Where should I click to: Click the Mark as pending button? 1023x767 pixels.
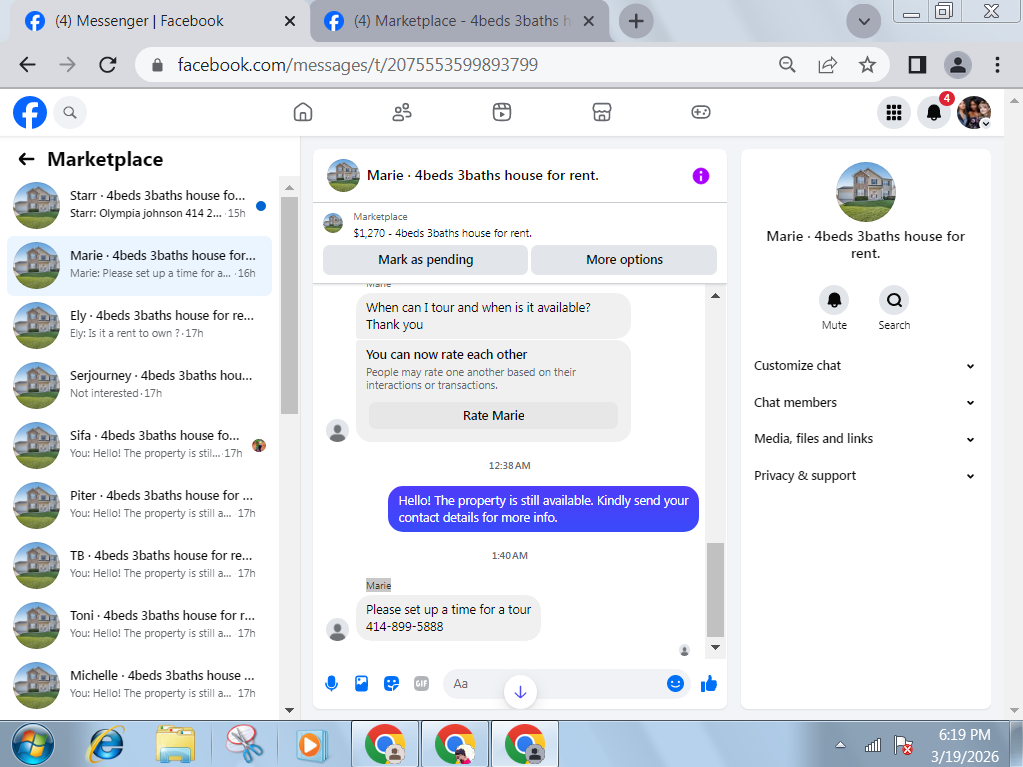(x=425, y=260)
